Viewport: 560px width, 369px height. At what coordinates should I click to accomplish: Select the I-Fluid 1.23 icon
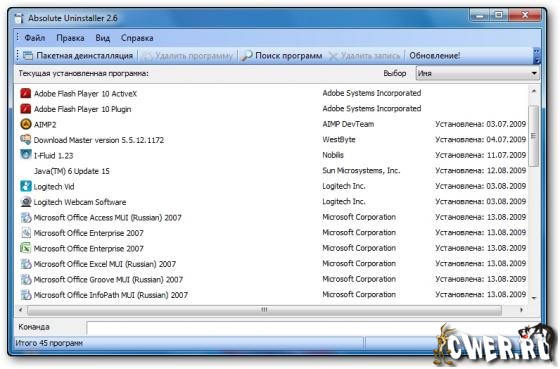(x=26, y=155)
